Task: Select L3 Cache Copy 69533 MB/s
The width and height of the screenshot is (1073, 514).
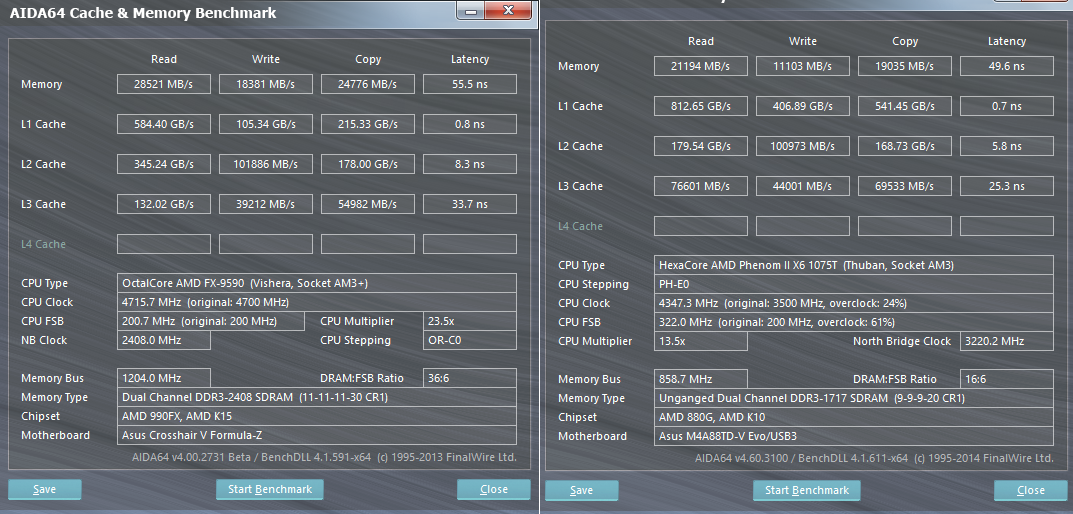Action: click(905, 186)
